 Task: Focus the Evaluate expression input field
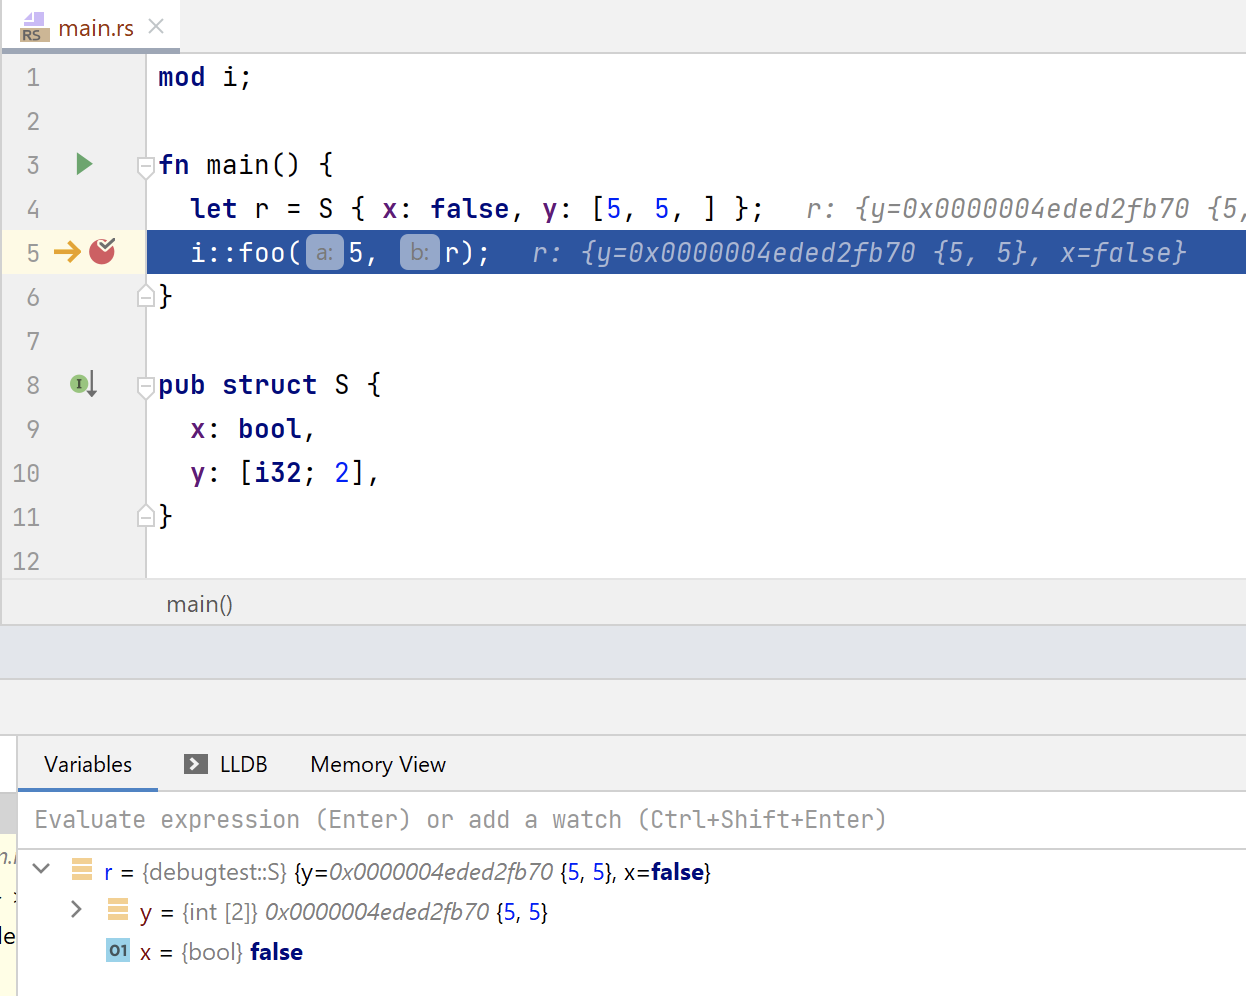pos(630,820)
